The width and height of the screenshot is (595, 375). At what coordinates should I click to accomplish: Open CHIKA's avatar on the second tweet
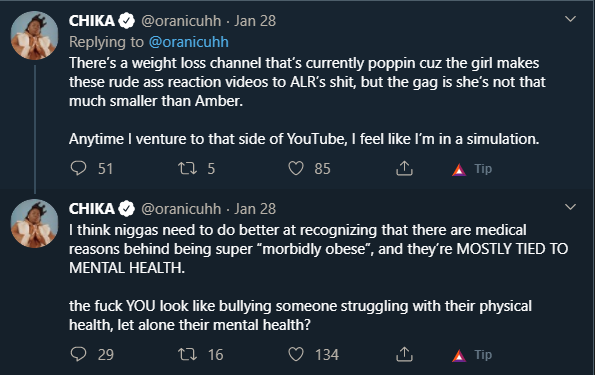[34, 223]
